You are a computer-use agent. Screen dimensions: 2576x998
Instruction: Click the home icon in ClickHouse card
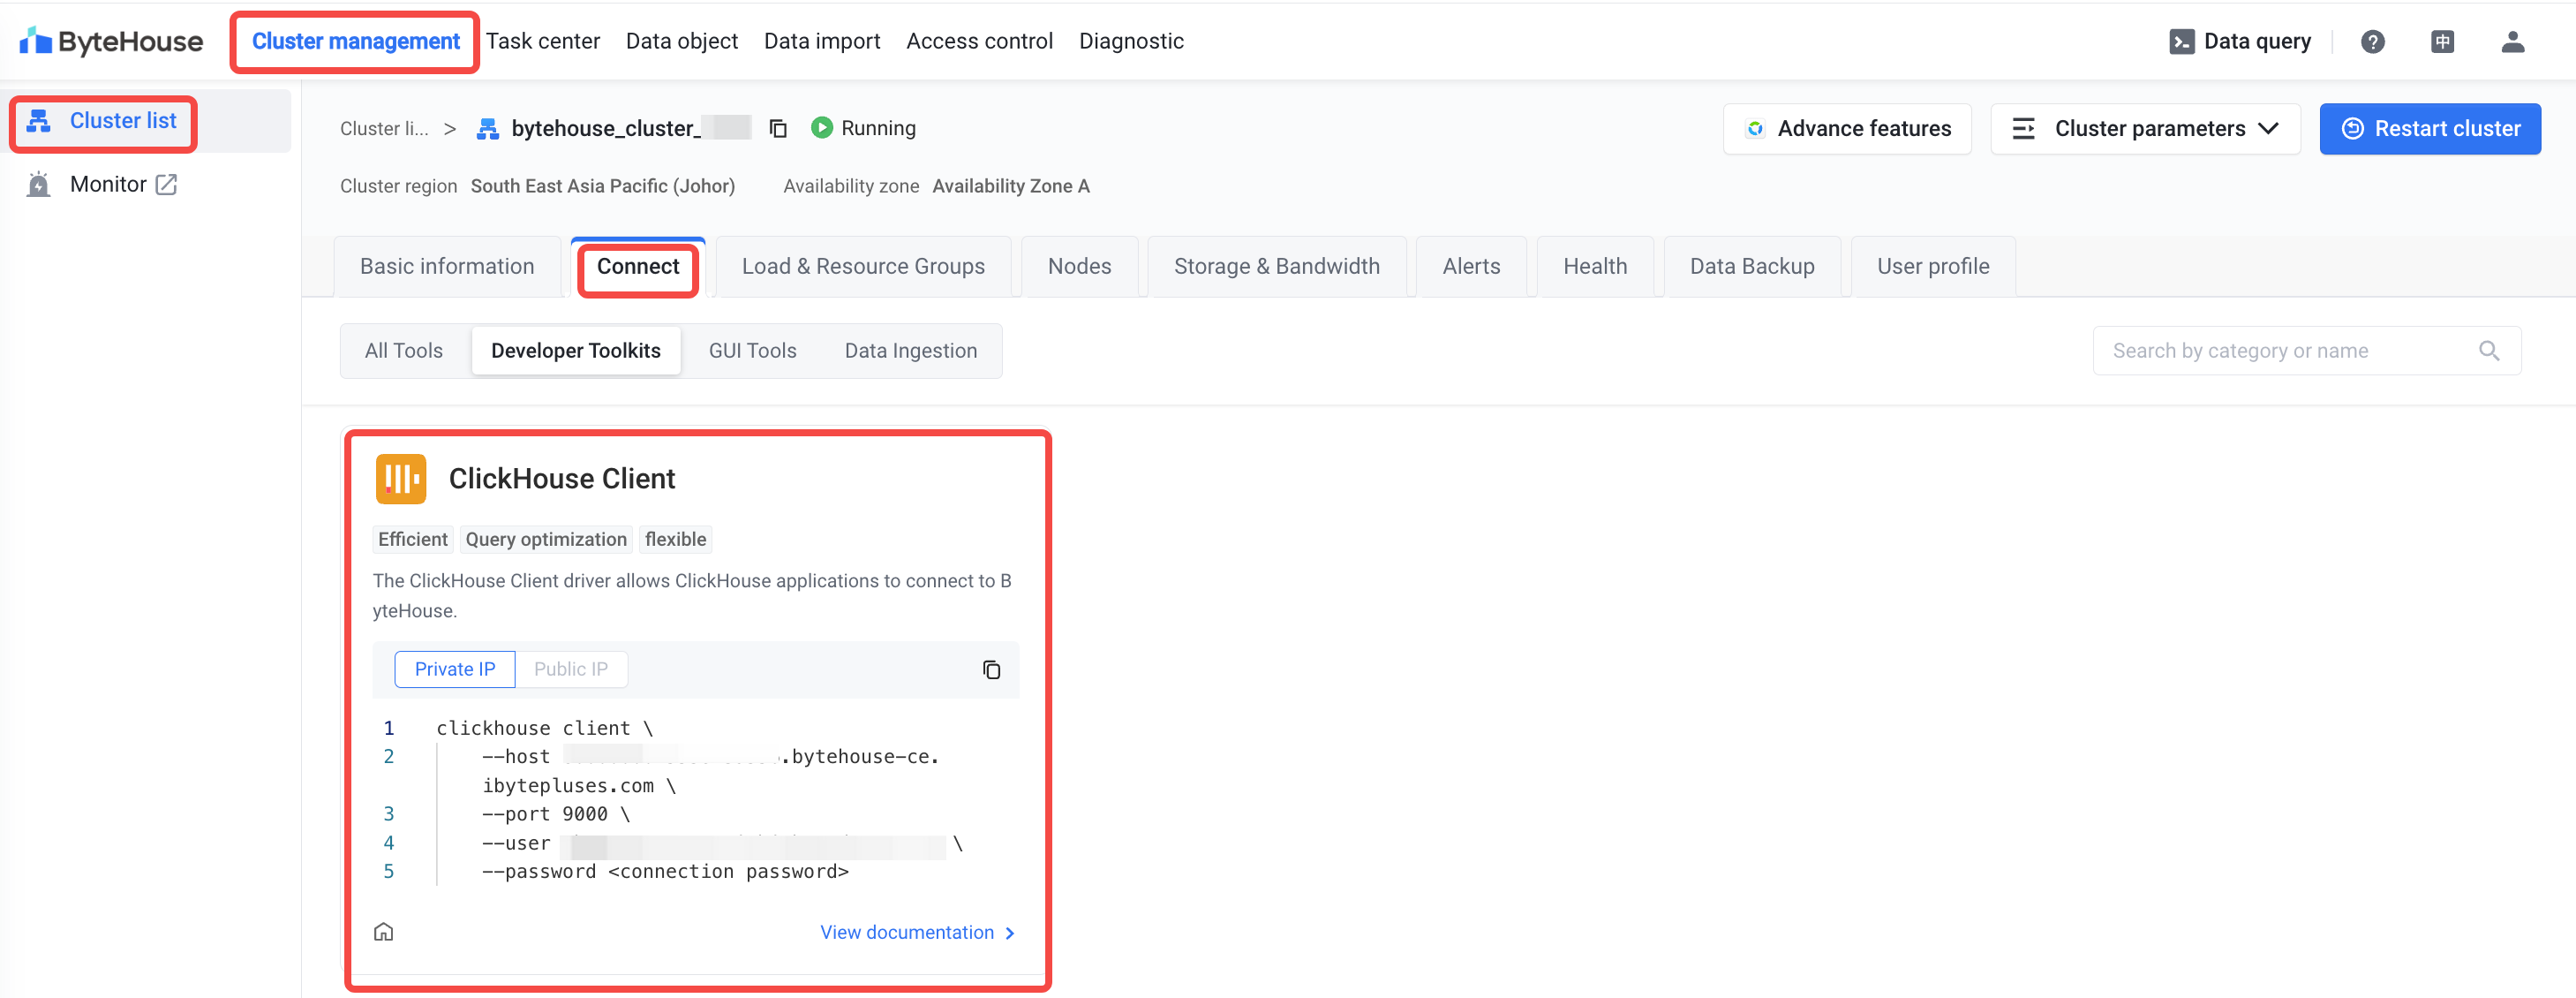[x=383, y=932]
